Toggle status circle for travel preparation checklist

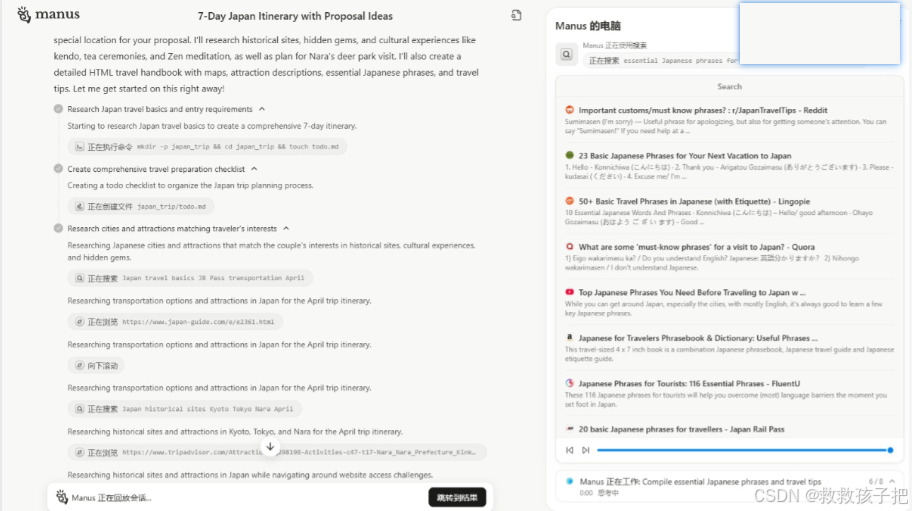coord(58,169)
